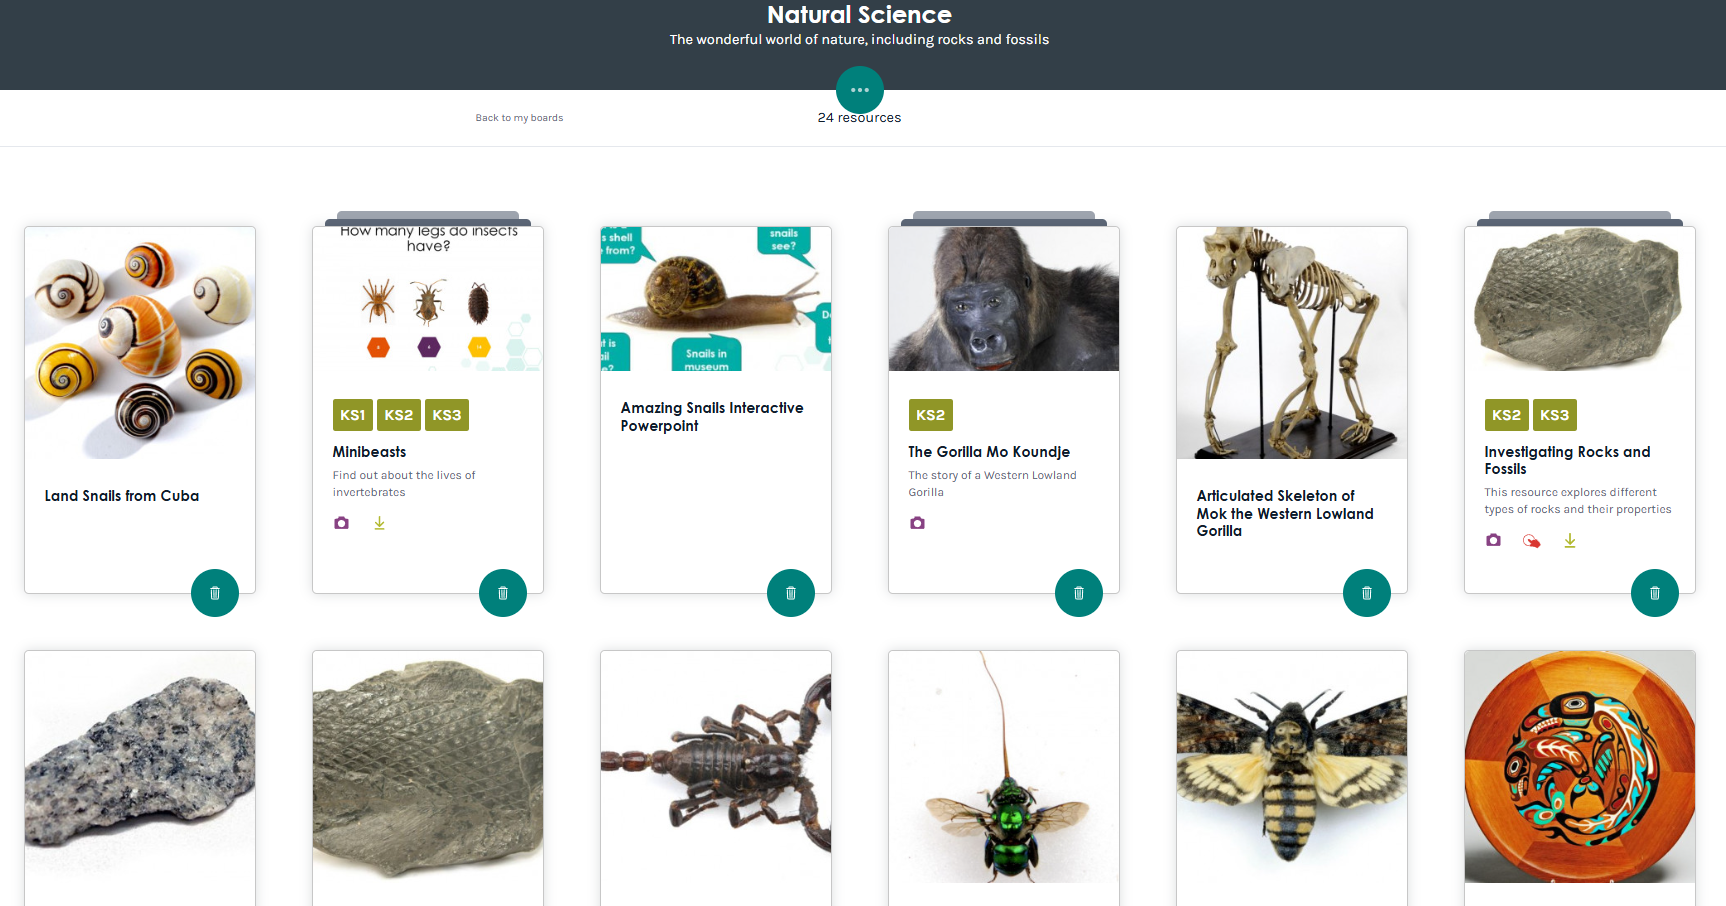The image size is (1726, 906).
Task: Open the Minibeasts resource title
Action: [x=370, y=452]
